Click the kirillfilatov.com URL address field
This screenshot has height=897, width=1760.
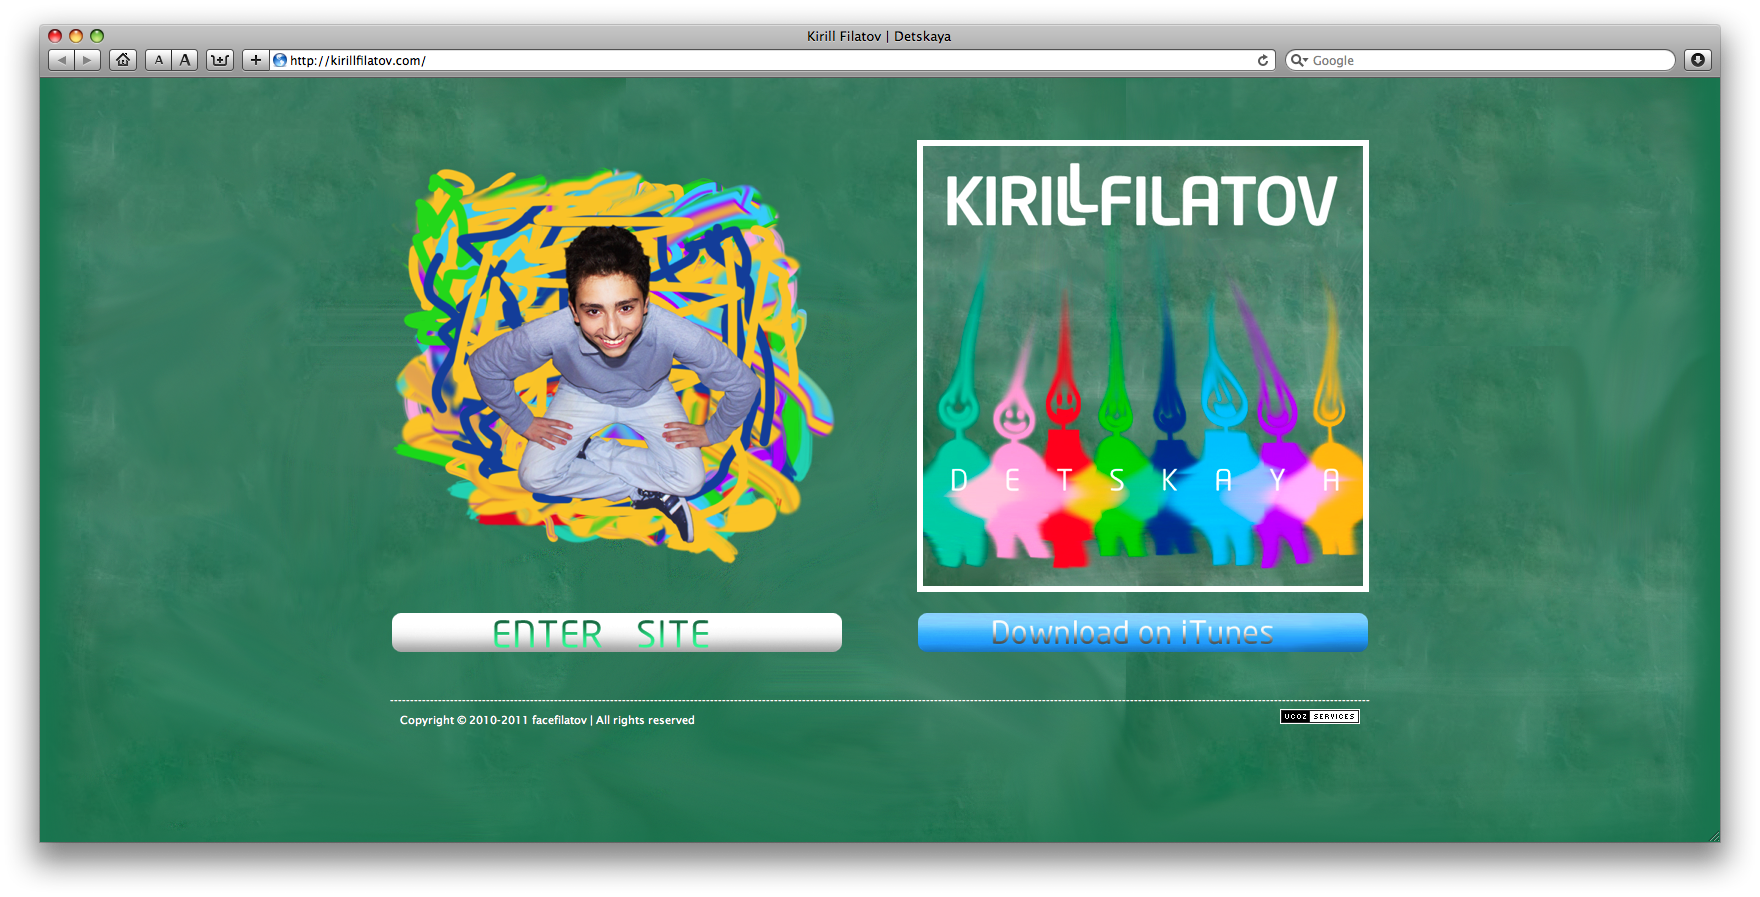point(760,60)
